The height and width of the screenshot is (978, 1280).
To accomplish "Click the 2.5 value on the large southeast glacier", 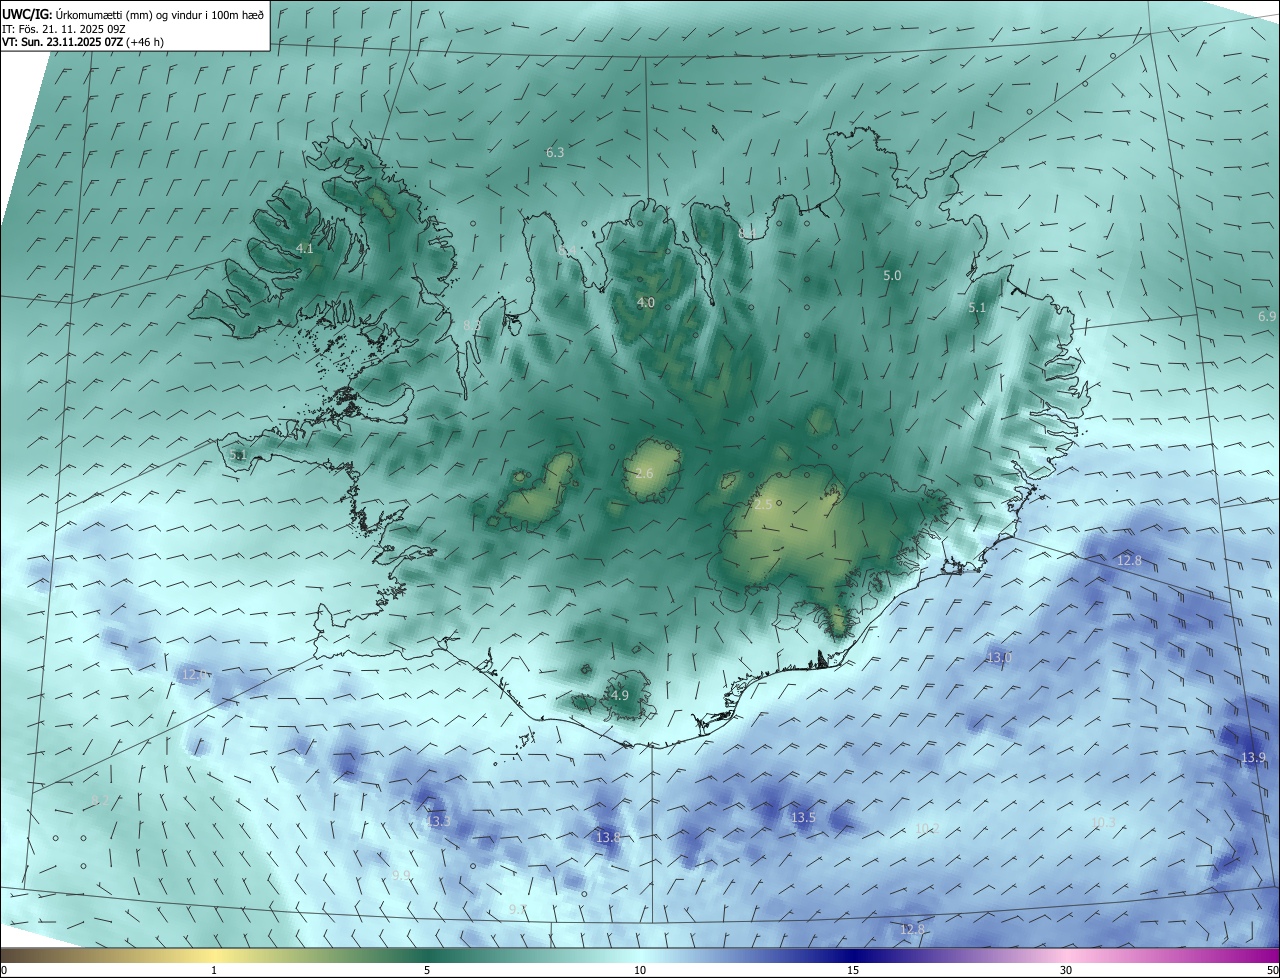I will (762, 505).
